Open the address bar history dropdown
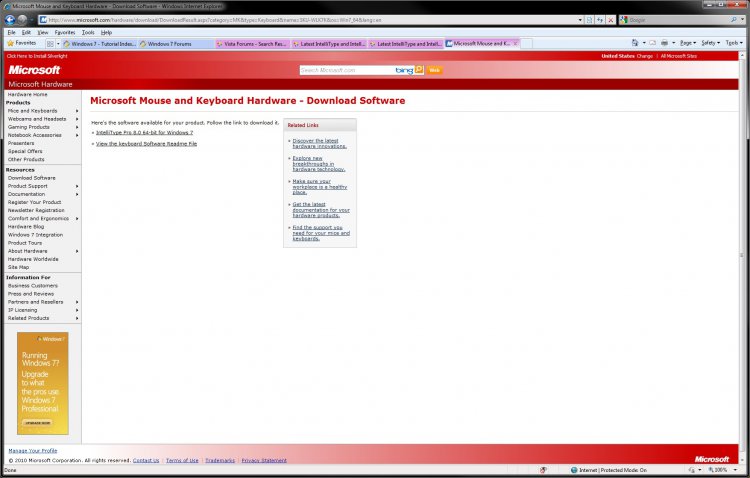This screenshot has width=750, height=478. coord(580,20)
